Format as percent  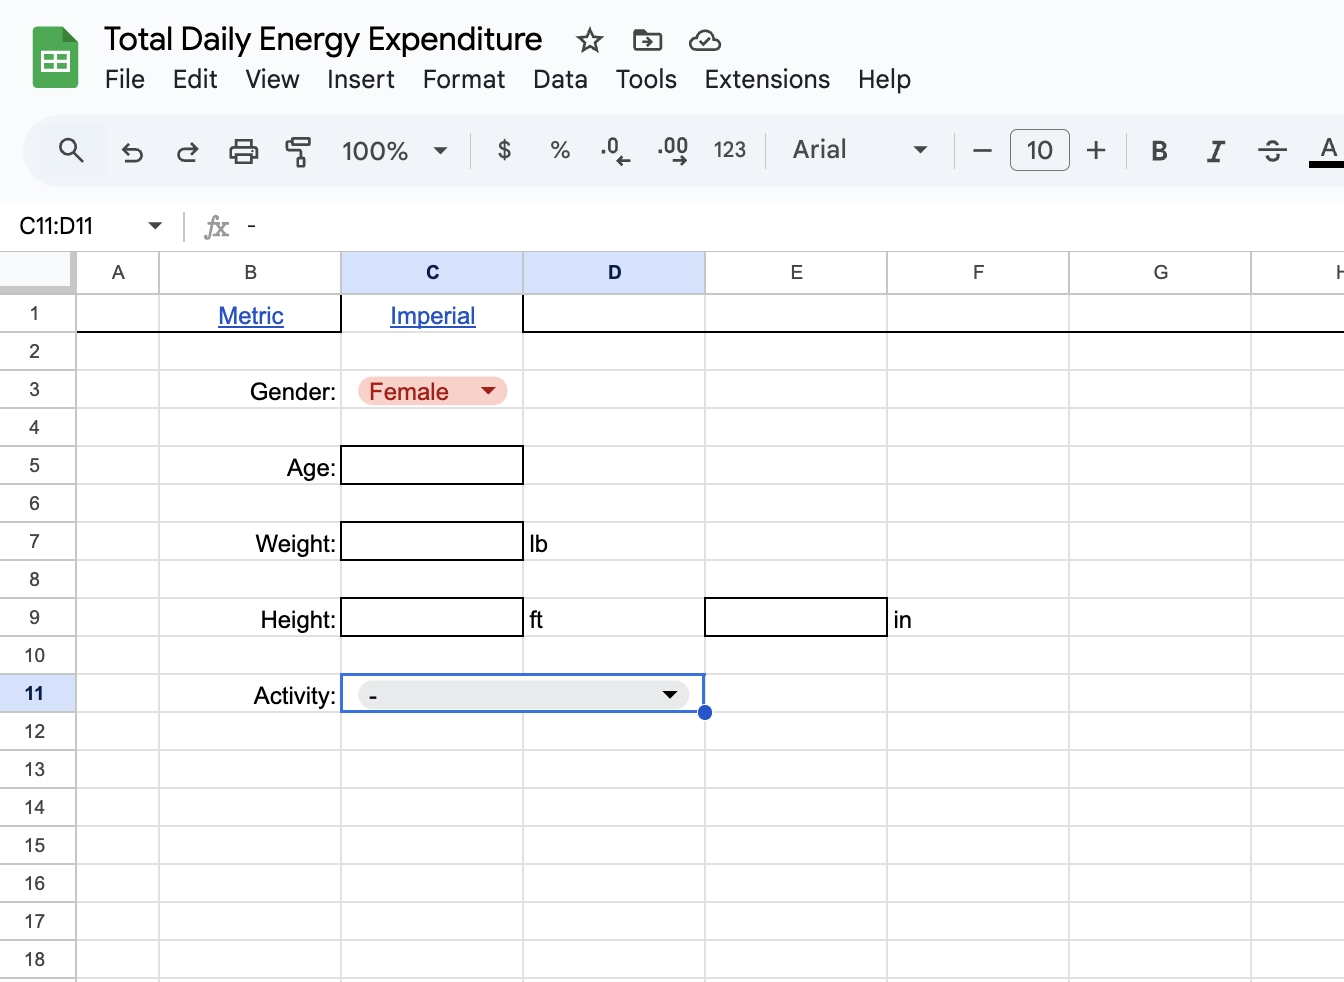tap(560, 150)
